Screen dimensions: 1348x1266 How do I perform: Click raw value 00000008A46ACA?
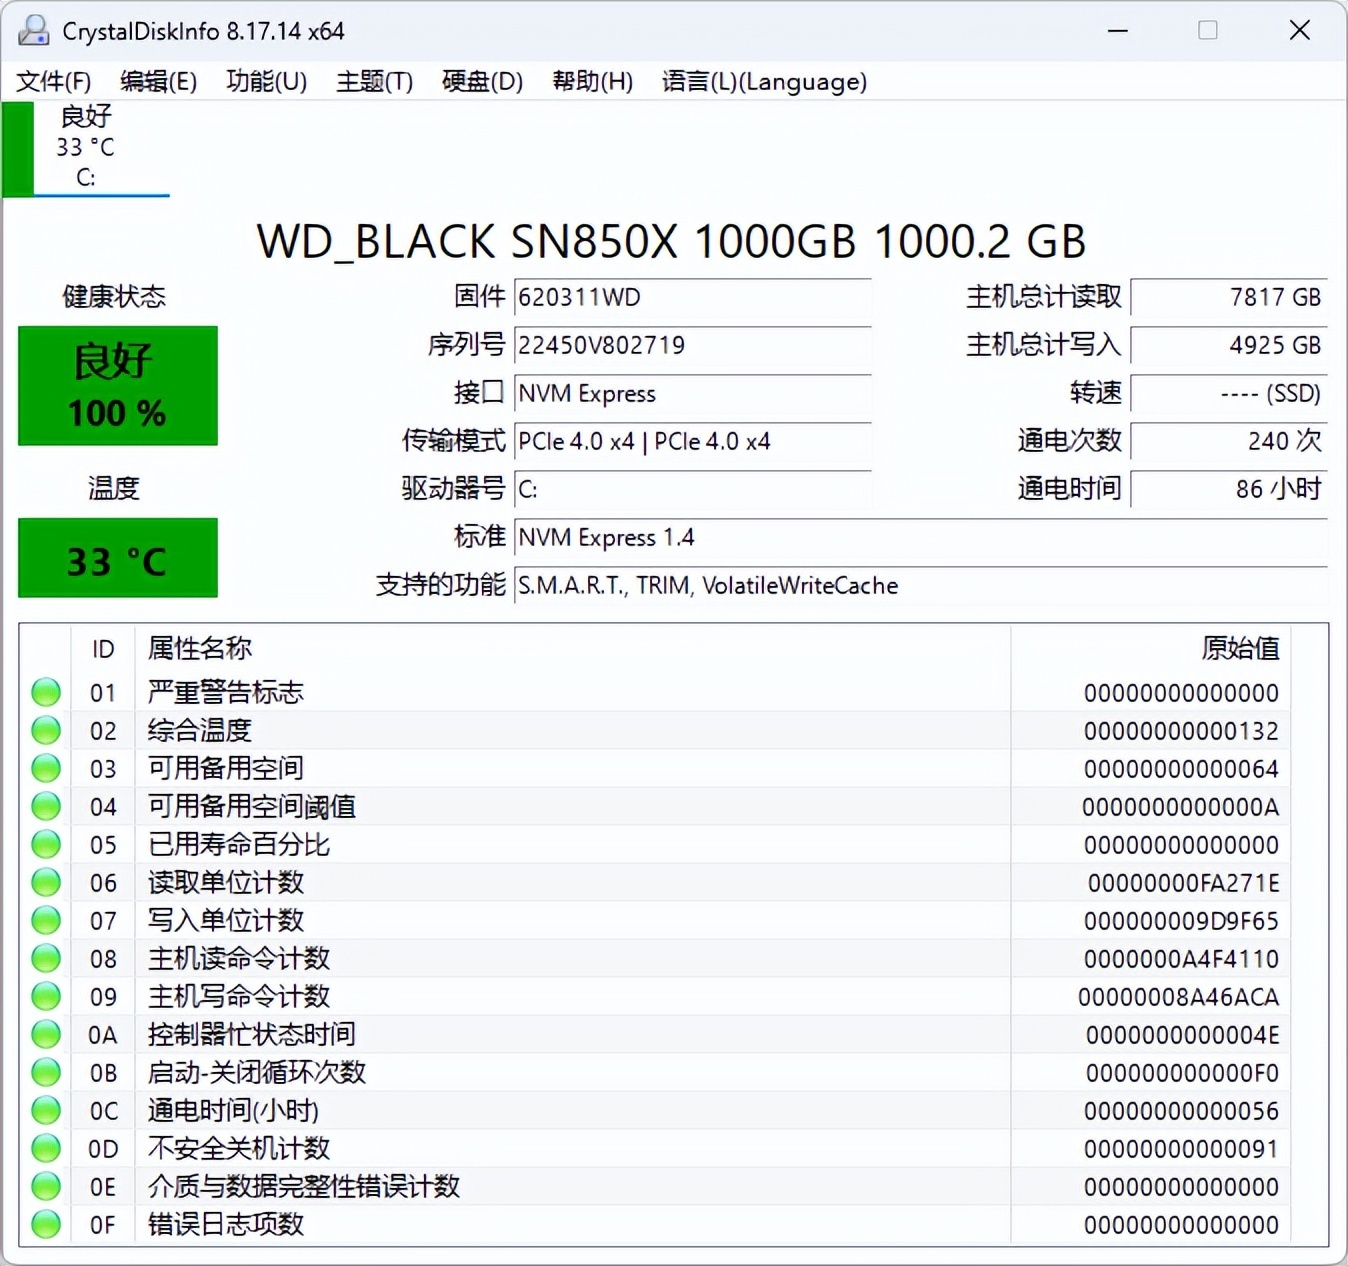point(1178,997)
